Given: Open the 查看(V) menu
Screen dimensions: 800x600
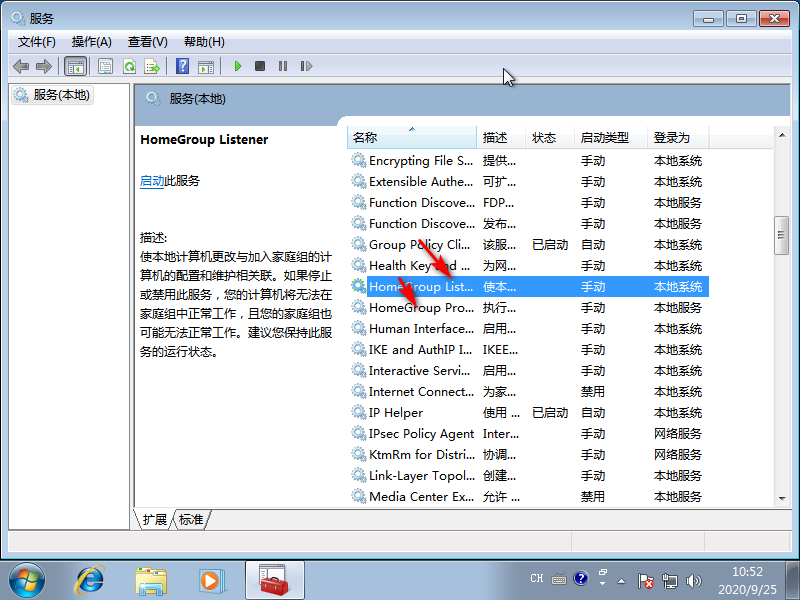Looking at the screenshot, I should pos(147,41).
